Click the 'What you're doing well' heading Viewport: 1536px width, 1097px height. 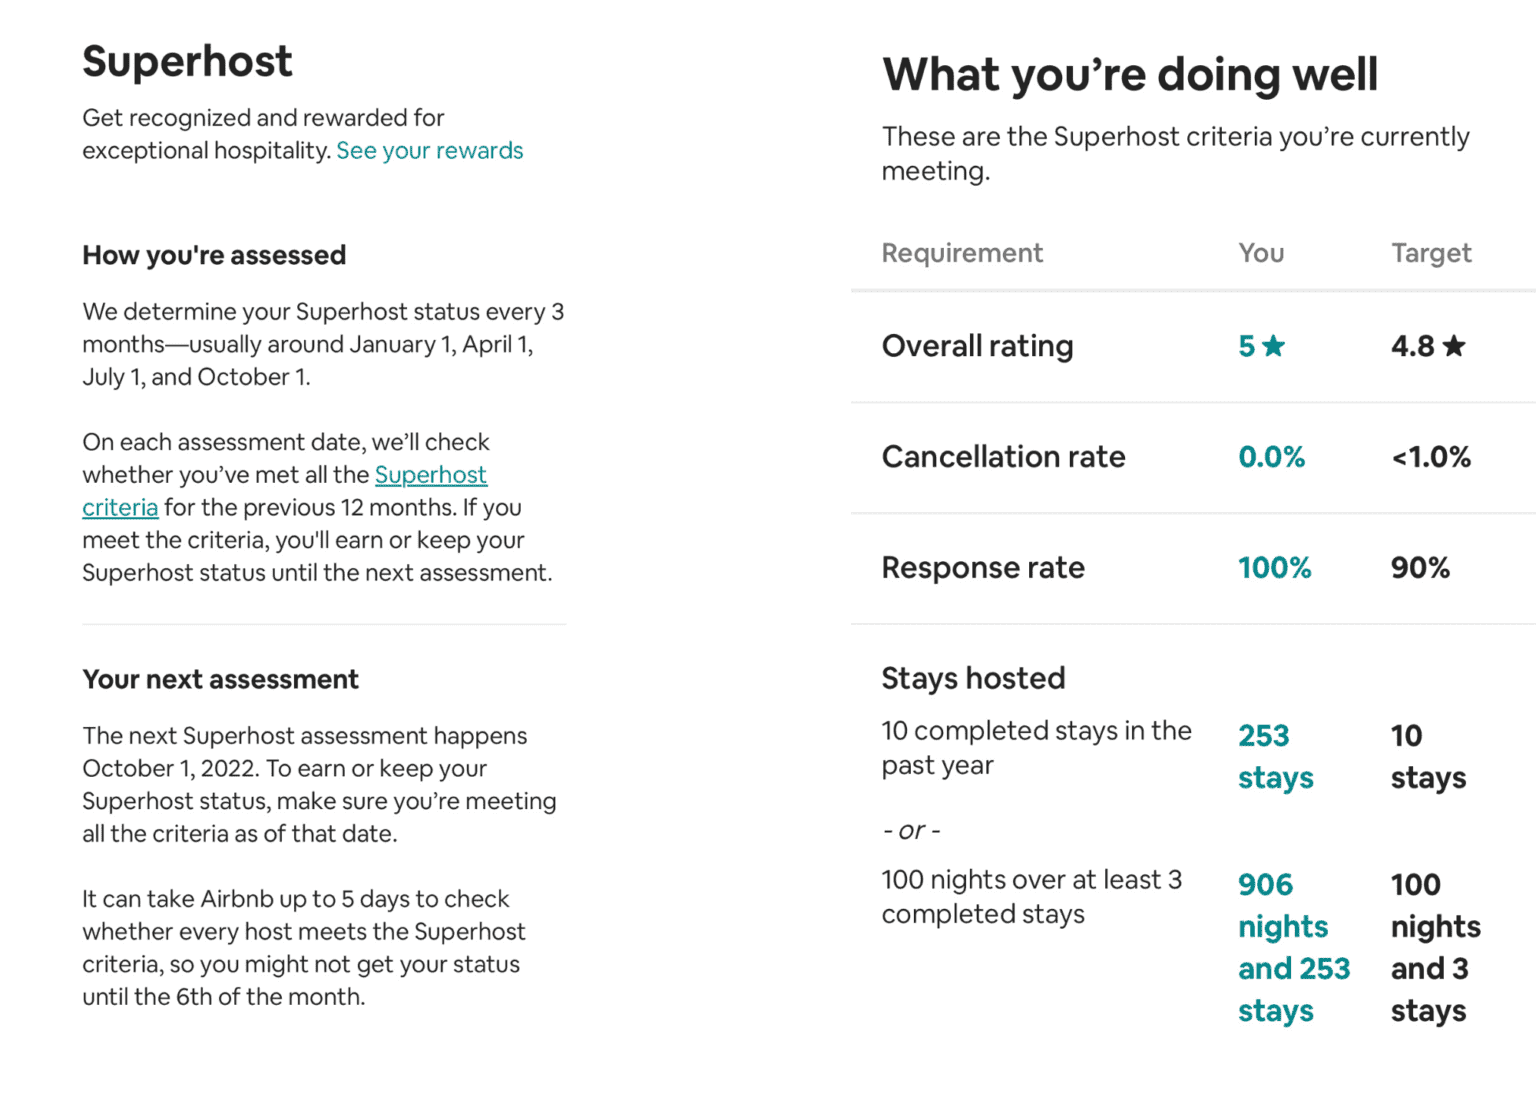click(1130, 74)
